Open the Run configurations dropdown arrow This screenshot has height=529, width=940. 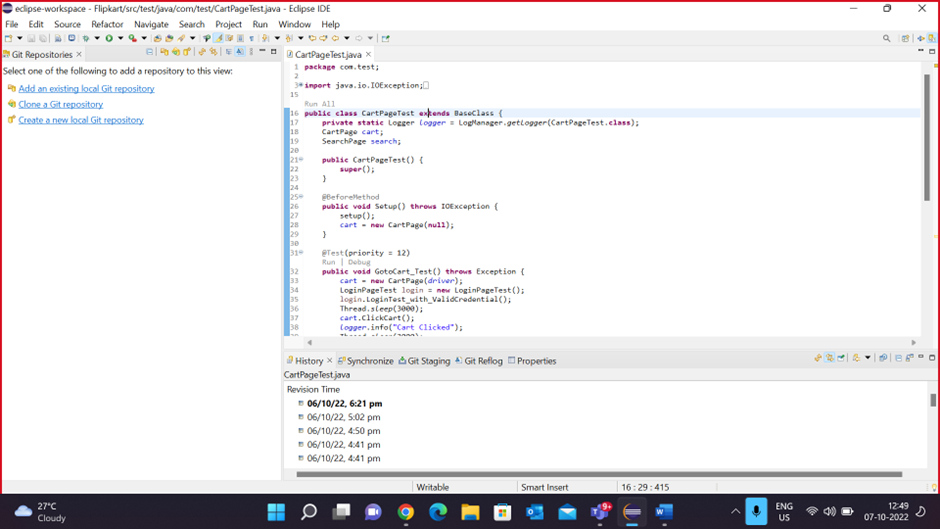pos(120,38)
